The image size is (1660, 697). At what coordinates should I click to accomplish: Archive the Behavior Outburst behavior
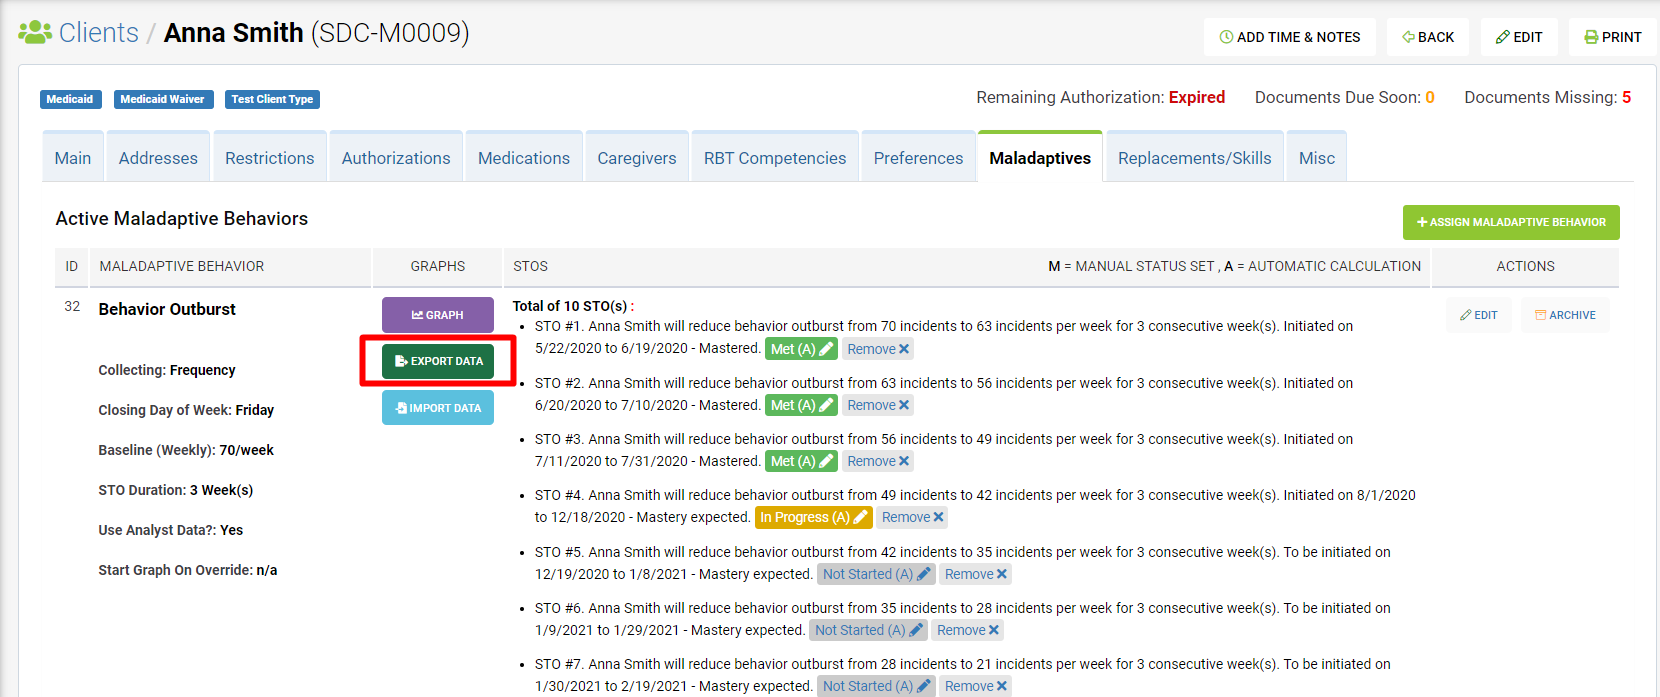click(x=1565, y=315)
